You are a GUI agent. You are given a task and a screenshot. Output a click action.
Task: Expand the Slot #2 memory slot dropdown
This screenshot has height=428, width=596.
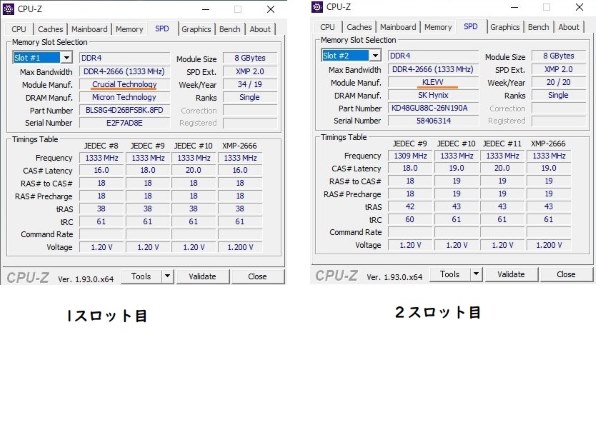click(x=375, y=56)
